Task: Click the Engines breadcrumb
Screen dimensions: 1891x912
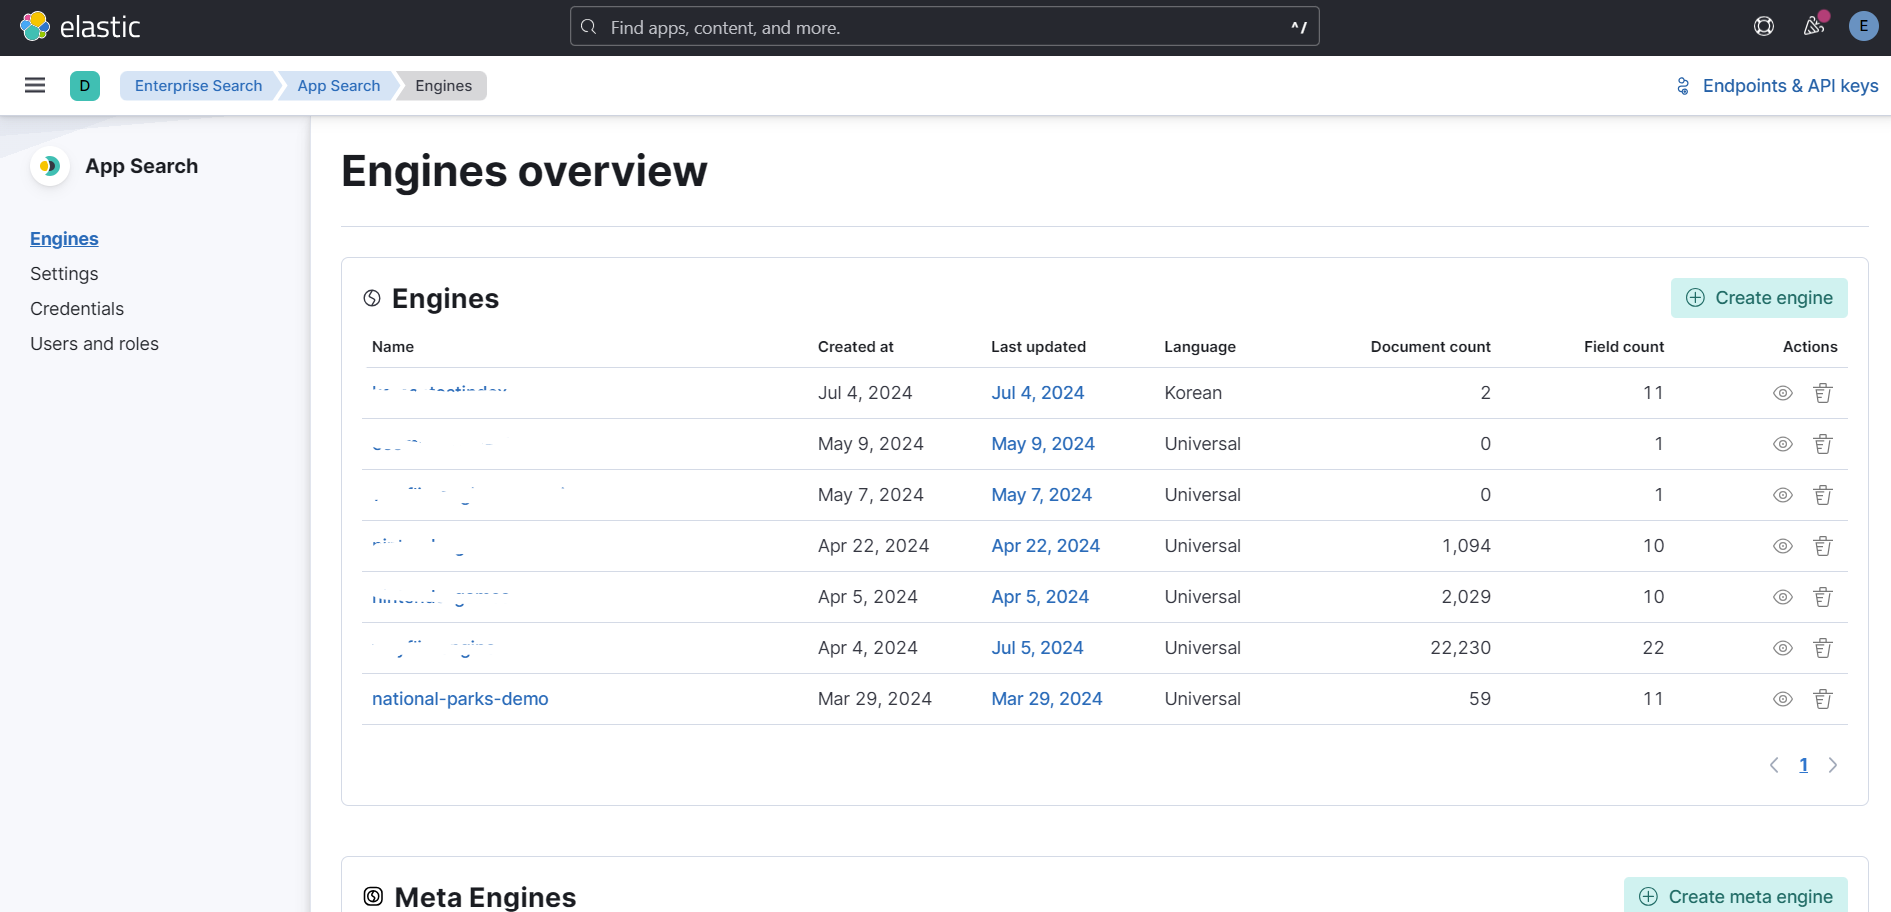Action: click(x=443, y=86)
